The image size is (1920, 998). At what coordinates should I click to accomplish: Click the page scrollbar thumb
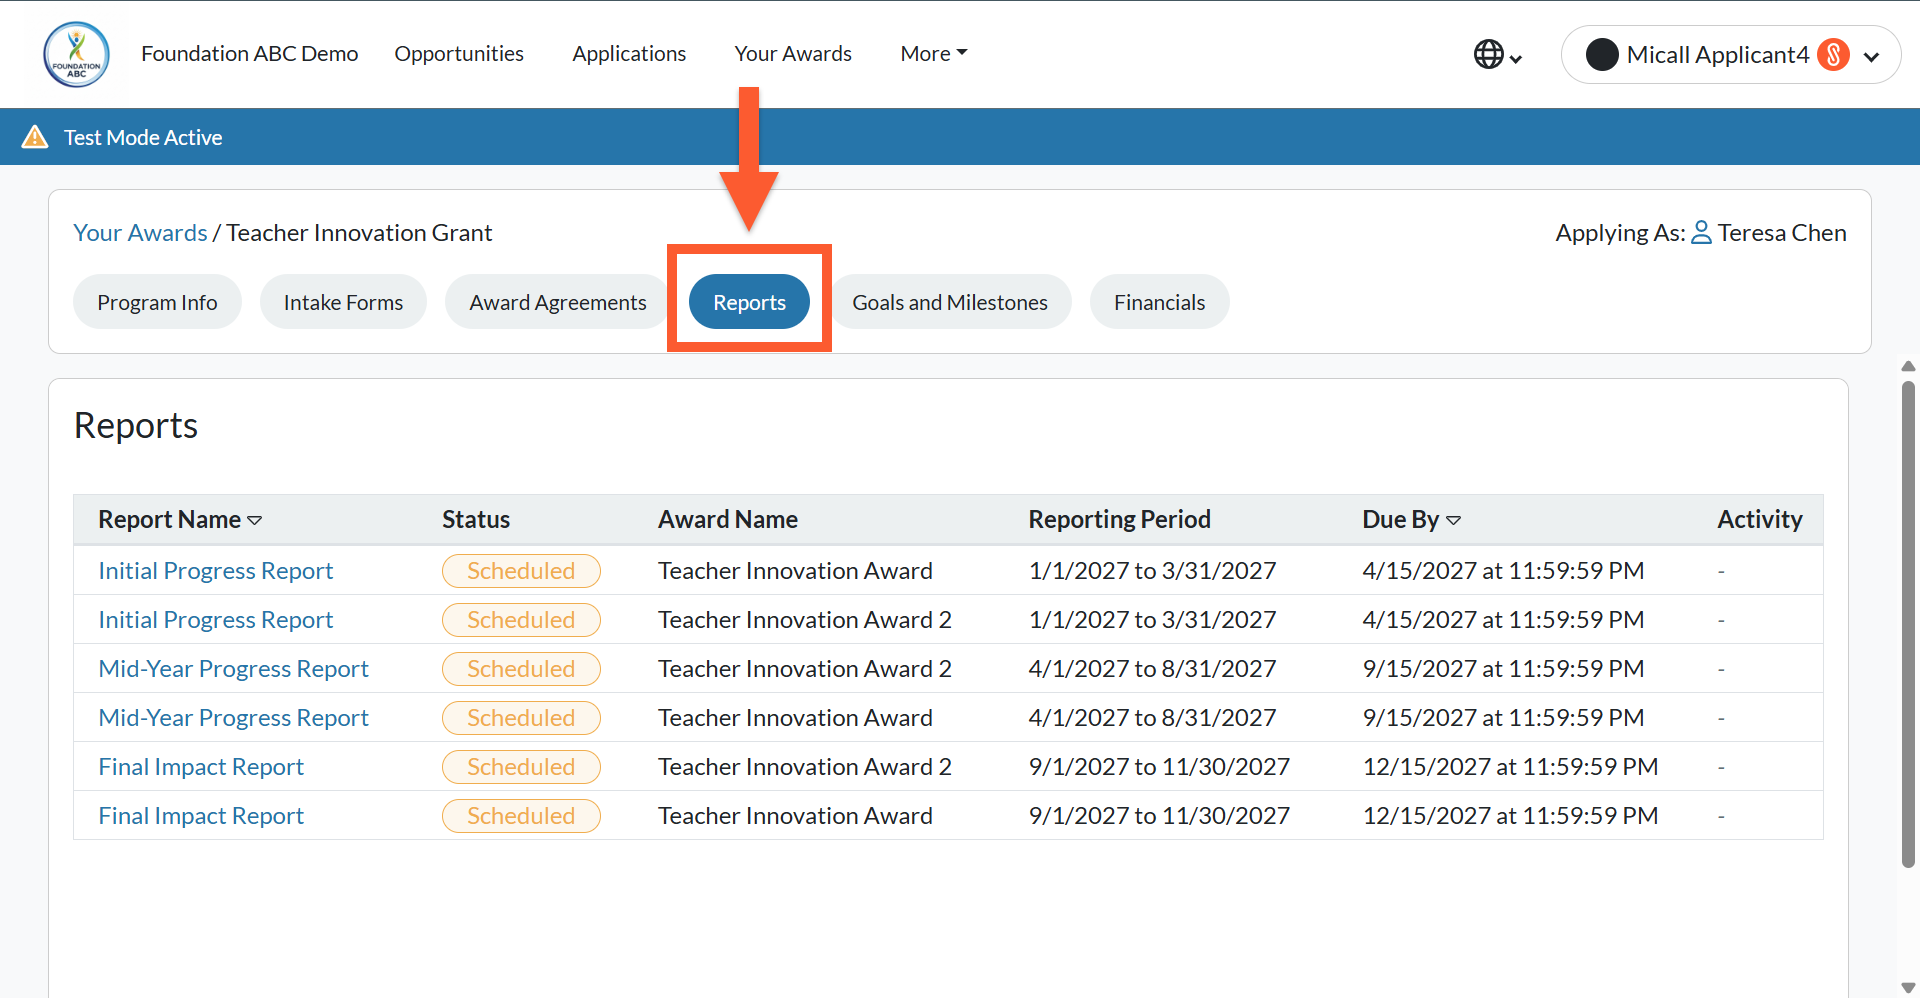click(x=1908, y=624)
